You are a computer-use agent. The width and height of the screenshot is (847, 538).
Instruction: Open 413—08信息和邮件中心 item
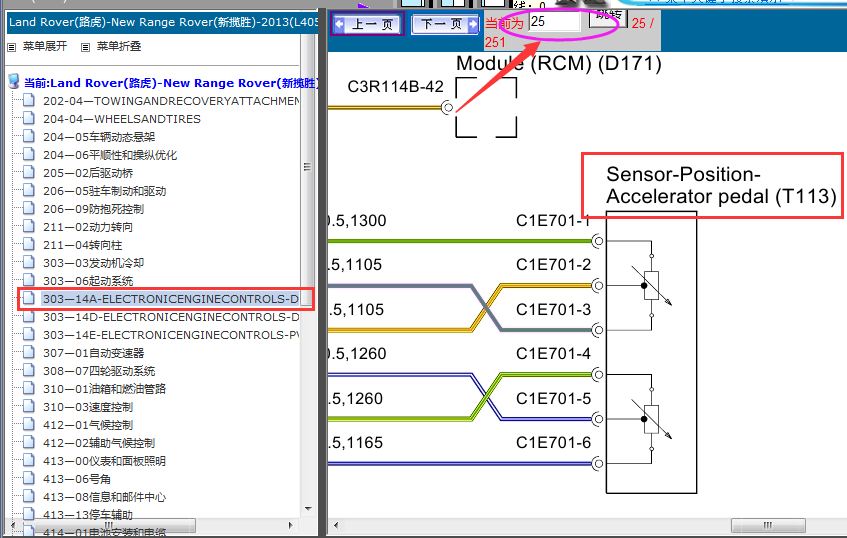tap(104, 497)
